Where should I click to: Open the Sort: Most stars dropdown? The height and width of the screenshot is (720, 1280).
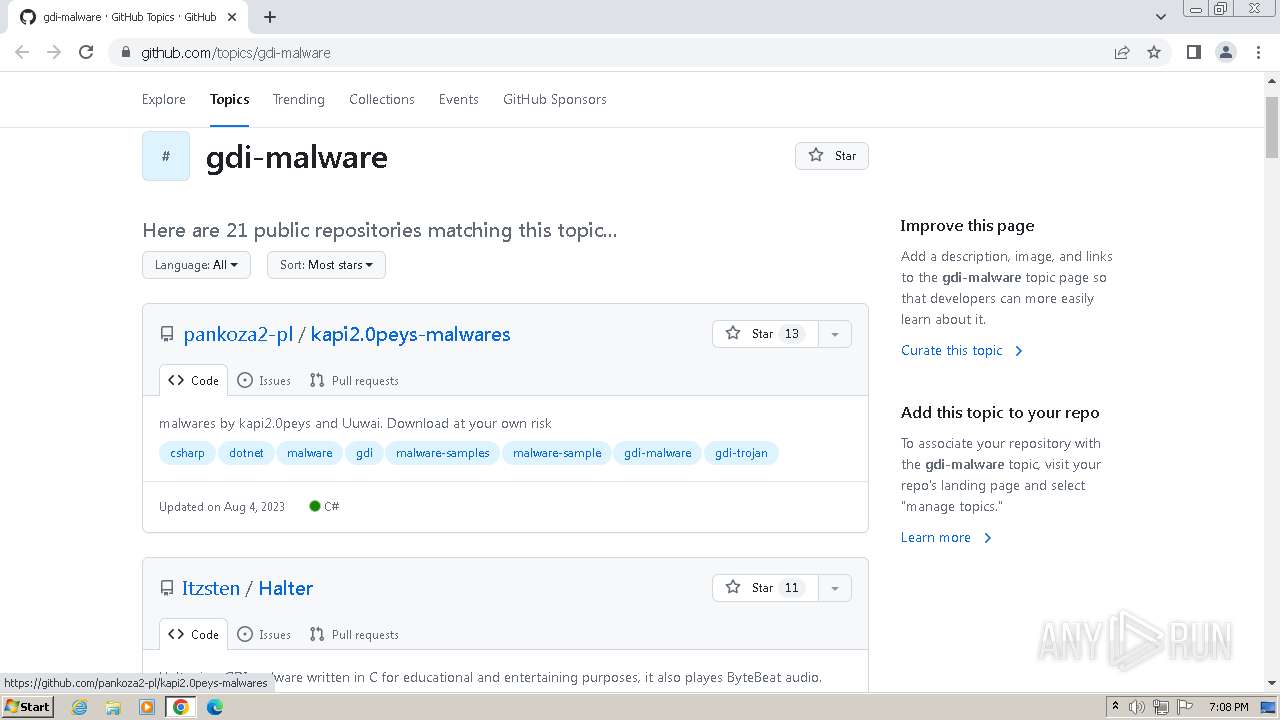click(x=326, y=265)
